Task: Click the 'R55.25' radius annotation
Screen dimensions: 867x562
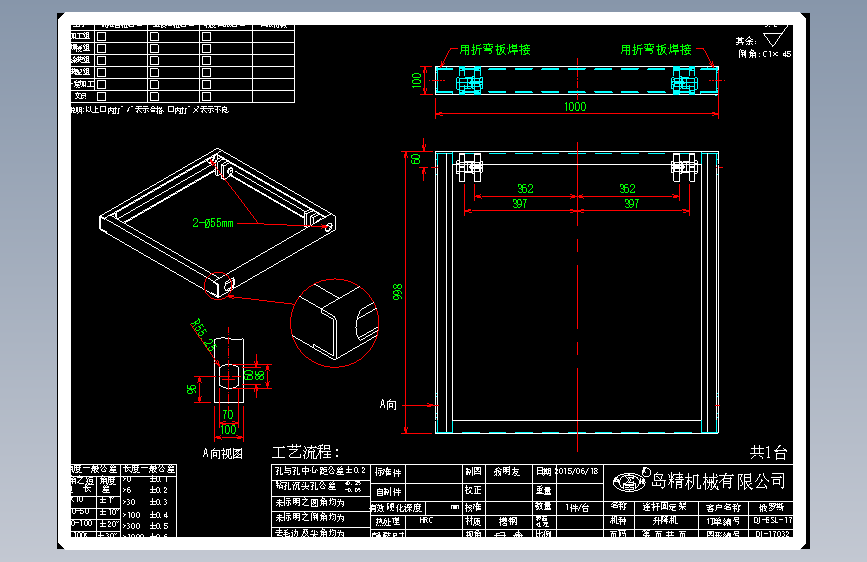Action: [x=203, y=335]
